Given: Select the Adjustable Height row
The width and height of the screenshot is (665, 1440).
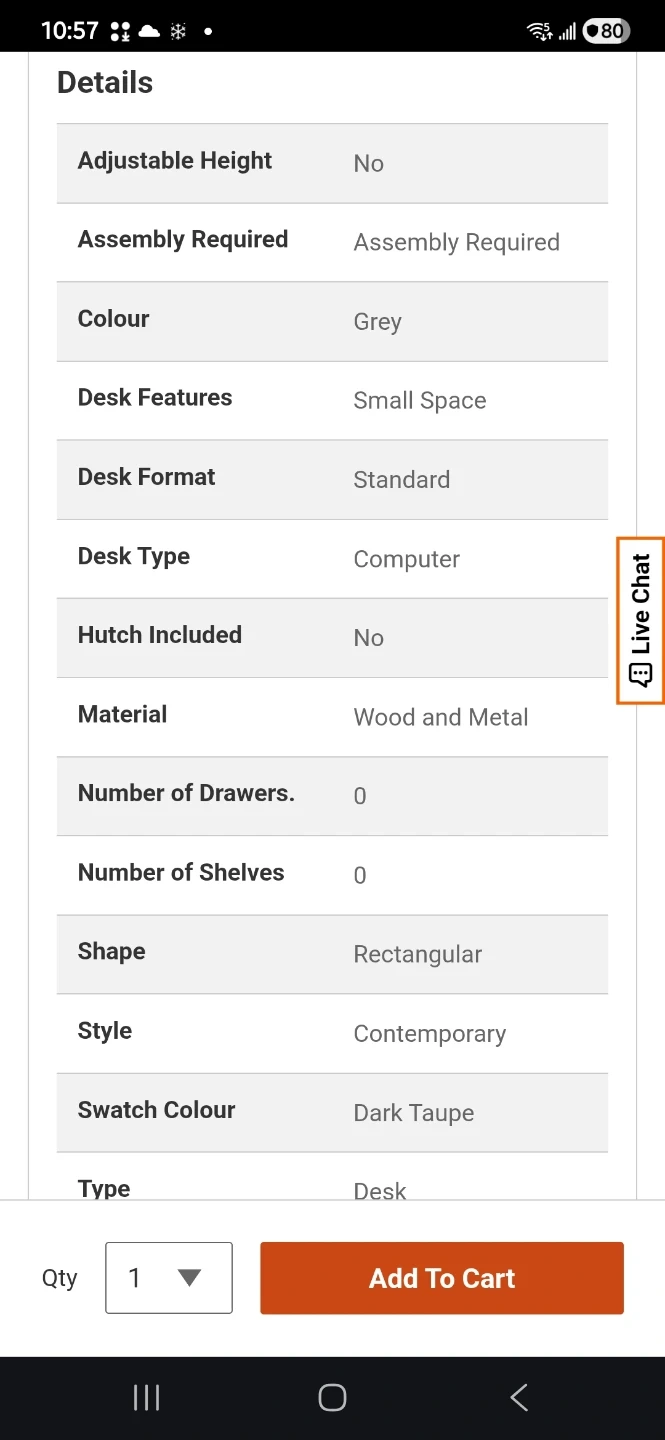Looking at the screenshot, I should point(332,163).
